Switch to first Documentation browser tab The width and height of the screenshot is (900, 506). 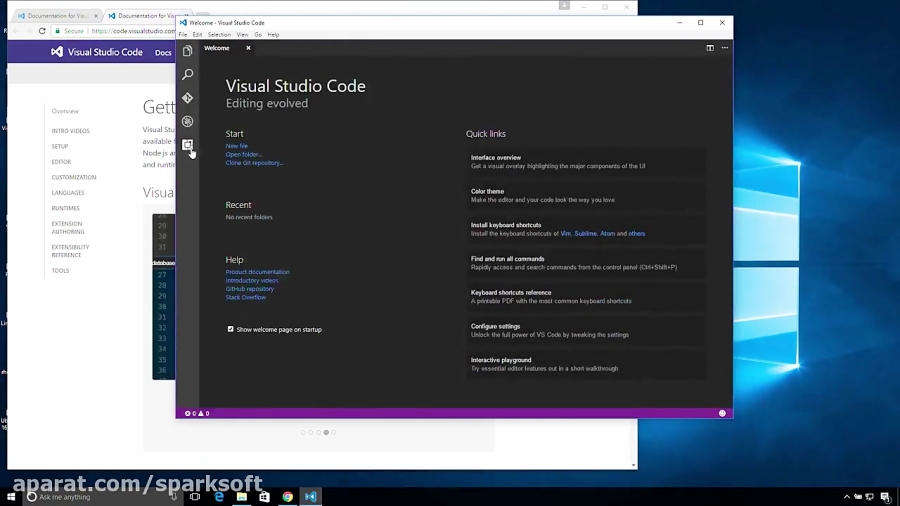[x=56, y=15]
